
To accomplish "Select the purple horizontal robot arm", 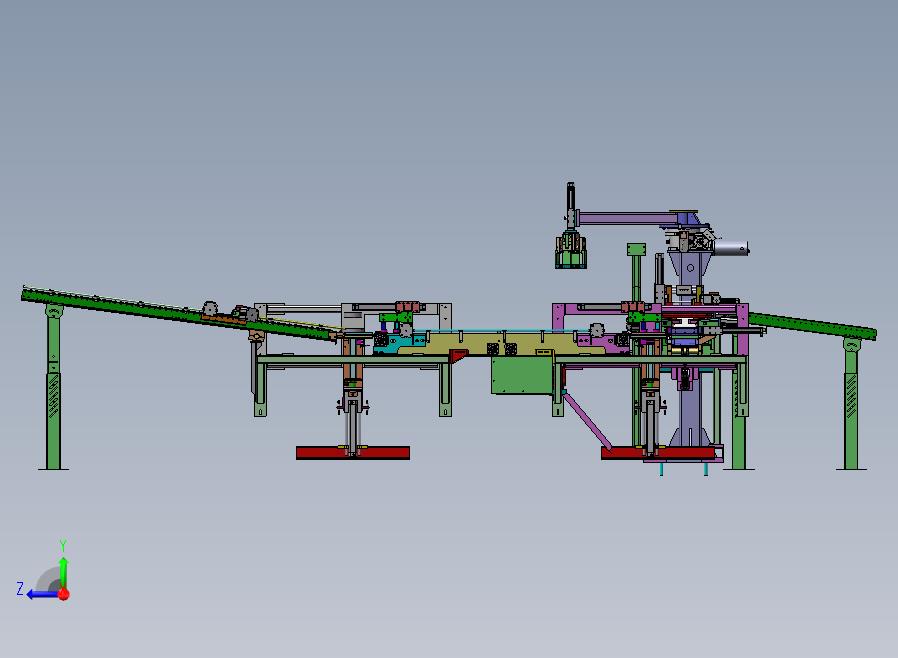I will (630, 218).
